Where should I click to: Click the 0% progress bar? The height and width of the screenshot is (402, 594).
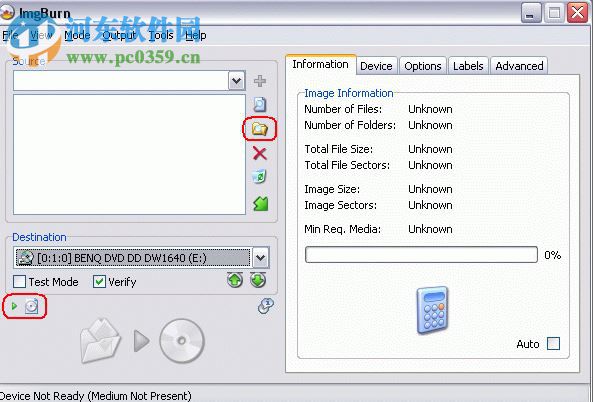(421, 255)
